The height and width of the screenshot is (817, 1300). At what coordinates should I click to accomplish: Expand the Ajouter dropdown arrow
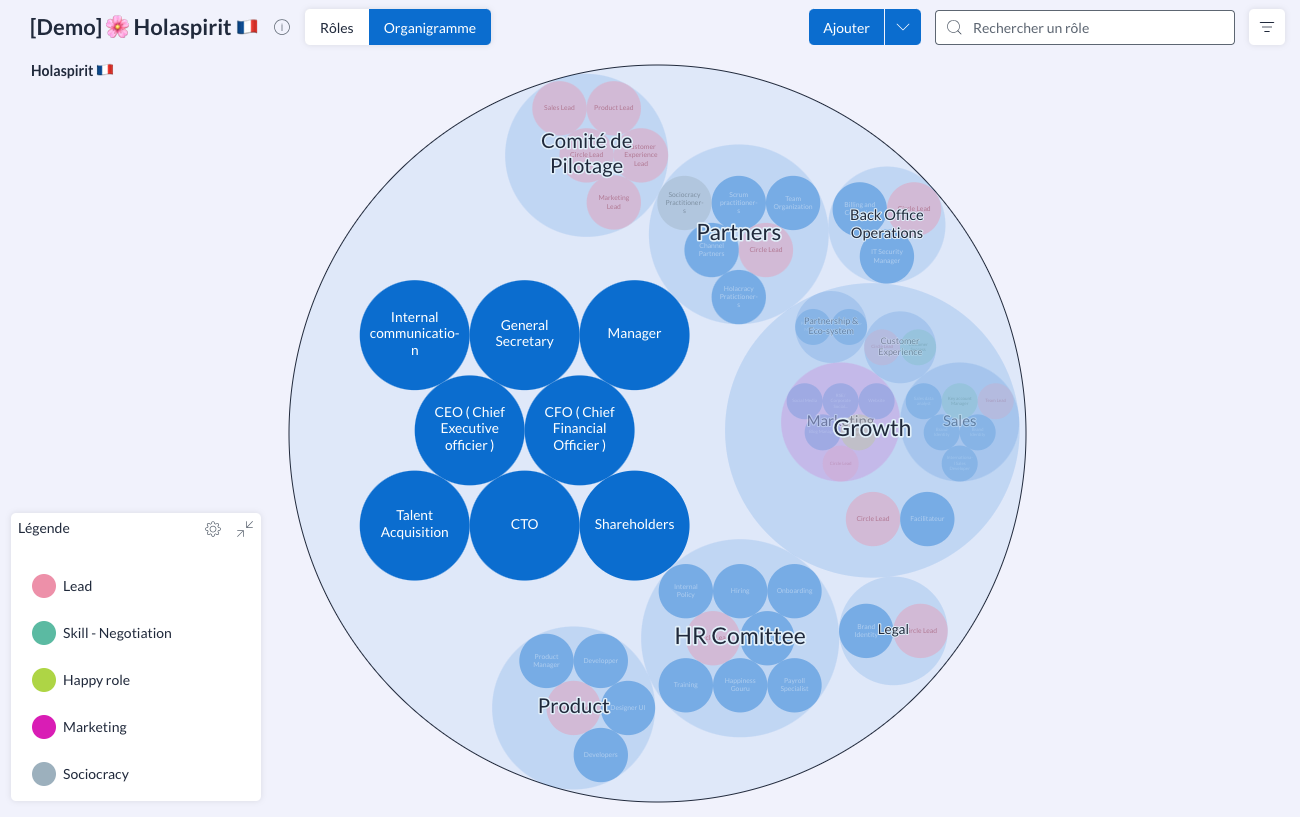click(x=903, y=27)
